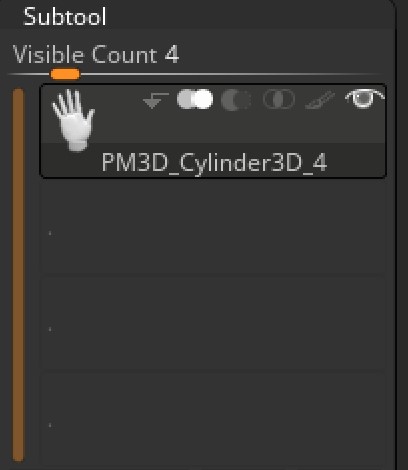Click the orange vertical subtool scrollbar
This screenshot has width=408, height=470.
[18, 275]
